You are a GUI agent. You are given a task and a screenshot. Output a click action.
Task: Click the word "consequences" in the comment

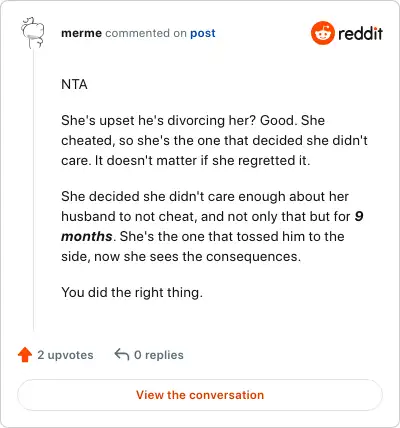point(253,257)
